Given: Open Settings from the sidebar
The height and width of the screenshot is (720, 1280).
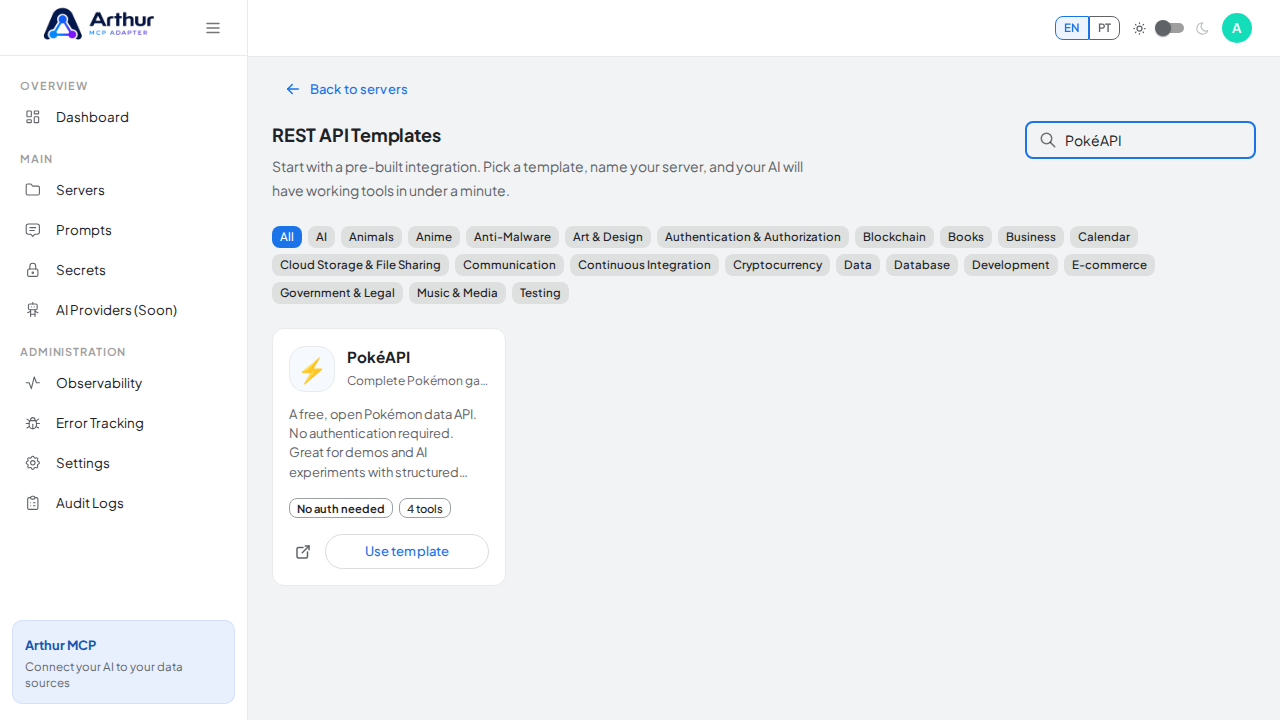Looking at the screenshot, I should [x=123, y=463].
